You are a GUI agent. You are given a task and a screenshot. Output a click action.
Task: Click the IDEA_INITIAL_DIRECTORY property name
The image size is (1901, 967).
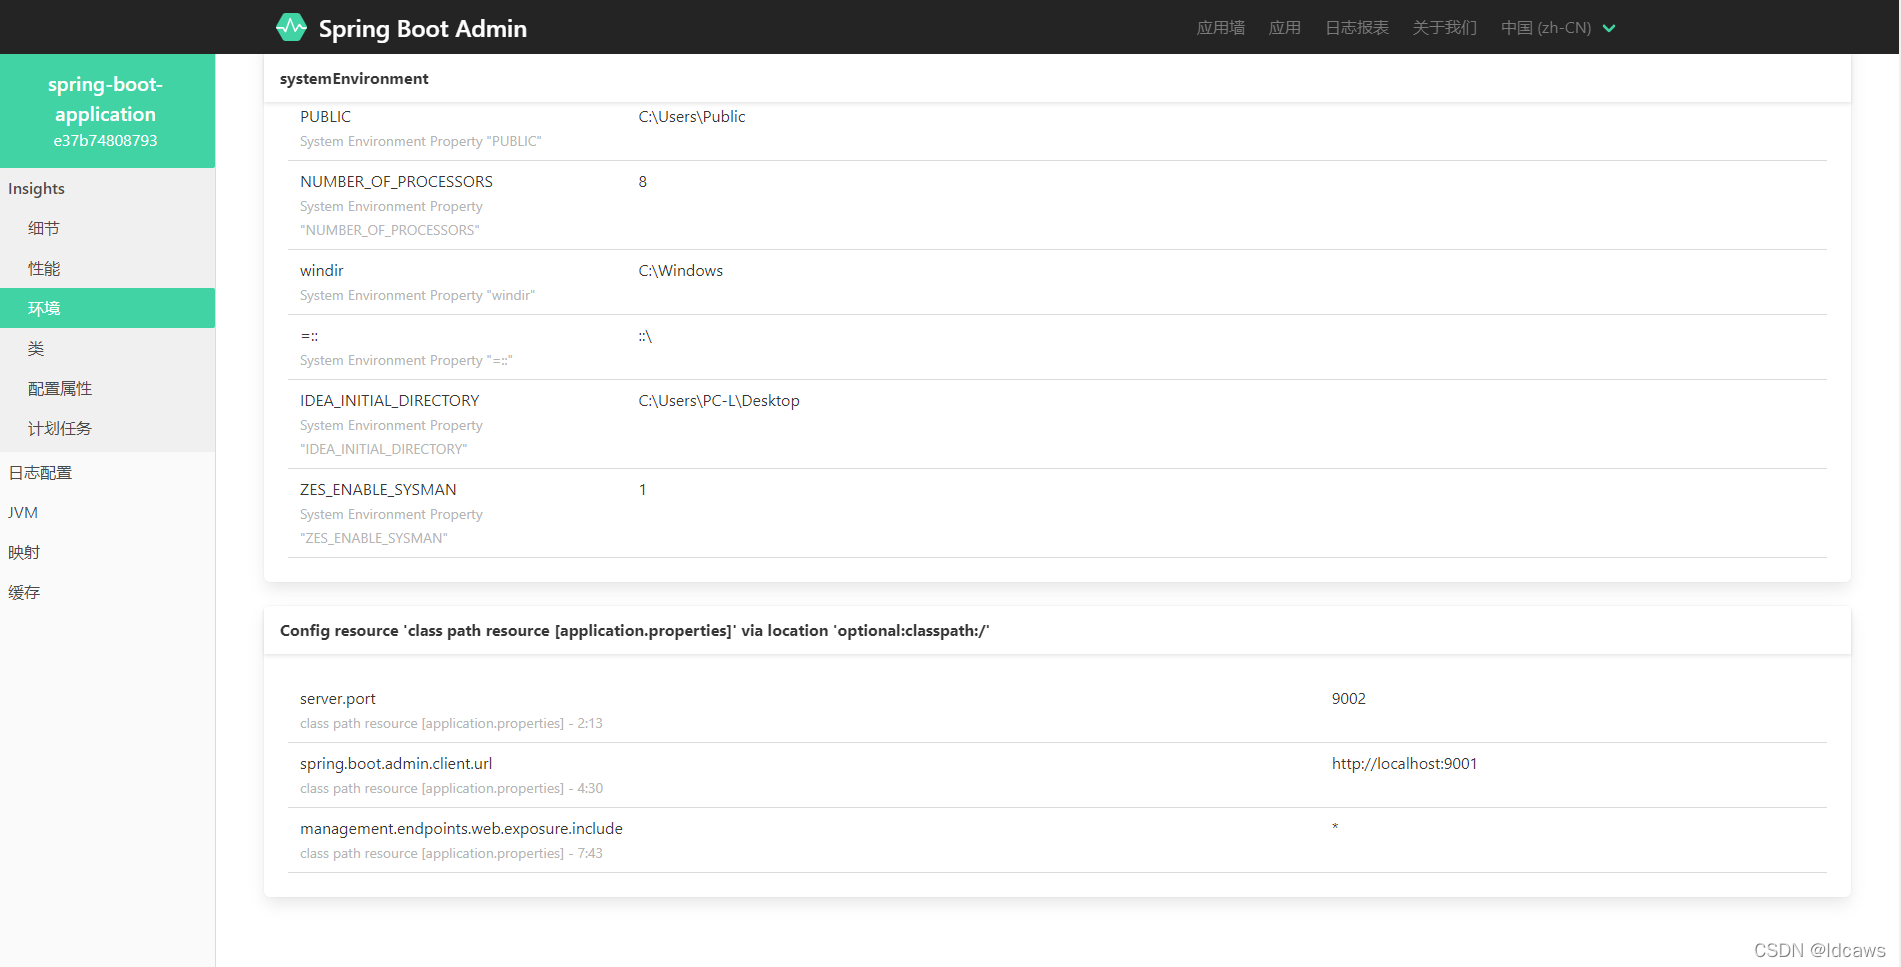pos(390,401)
